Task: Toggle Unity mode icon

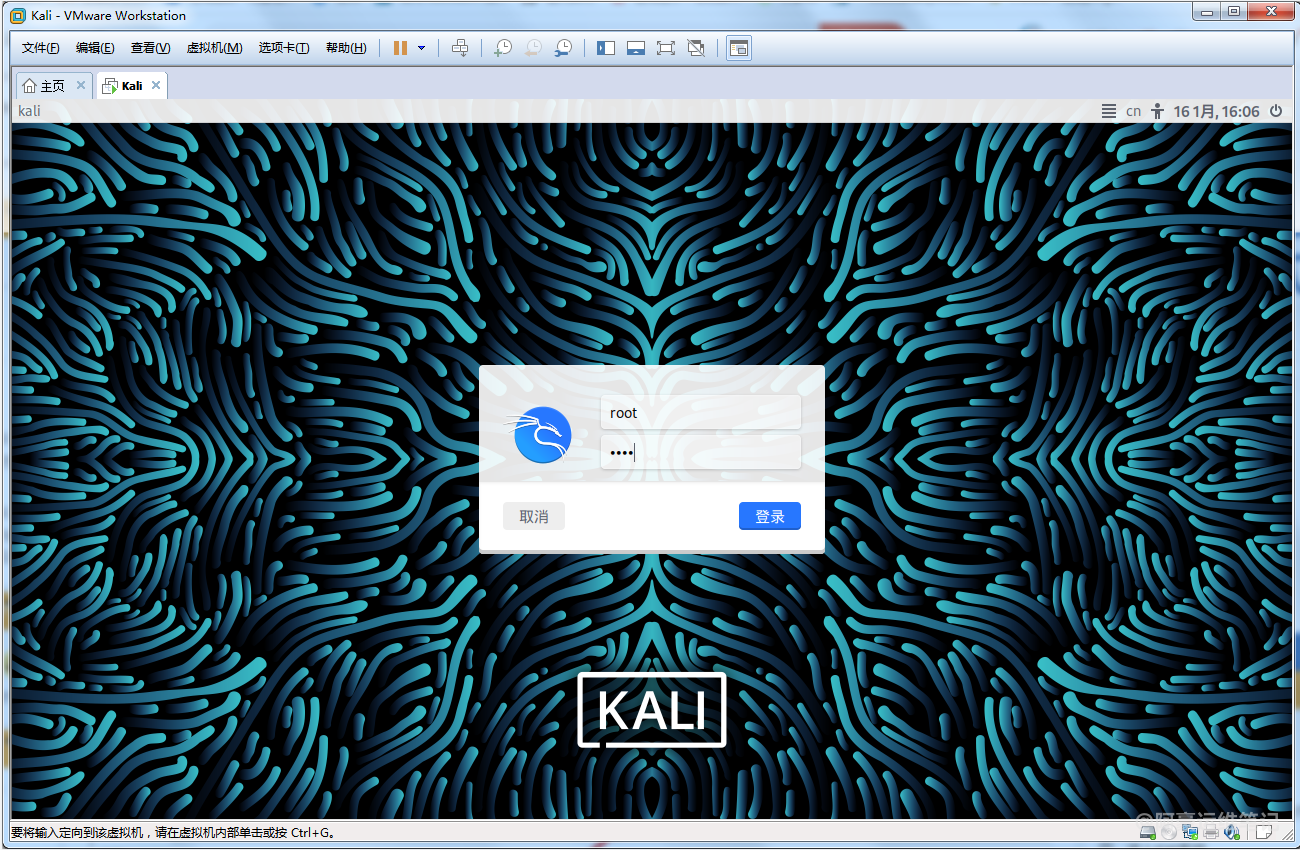Action: pos(696,48)
